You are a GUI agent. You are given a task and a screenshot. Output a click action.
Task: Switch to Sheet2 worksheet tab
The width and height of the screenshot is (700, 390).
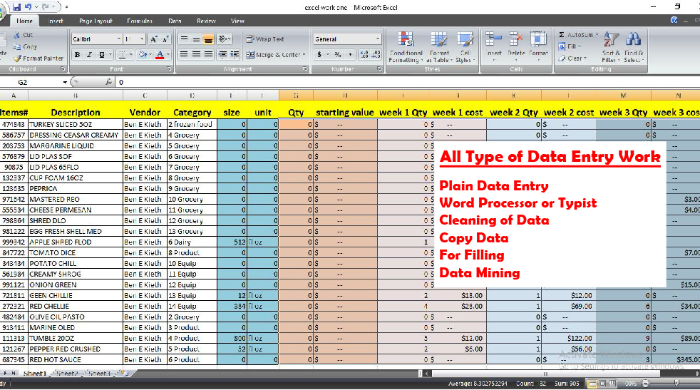coord(67,373)
